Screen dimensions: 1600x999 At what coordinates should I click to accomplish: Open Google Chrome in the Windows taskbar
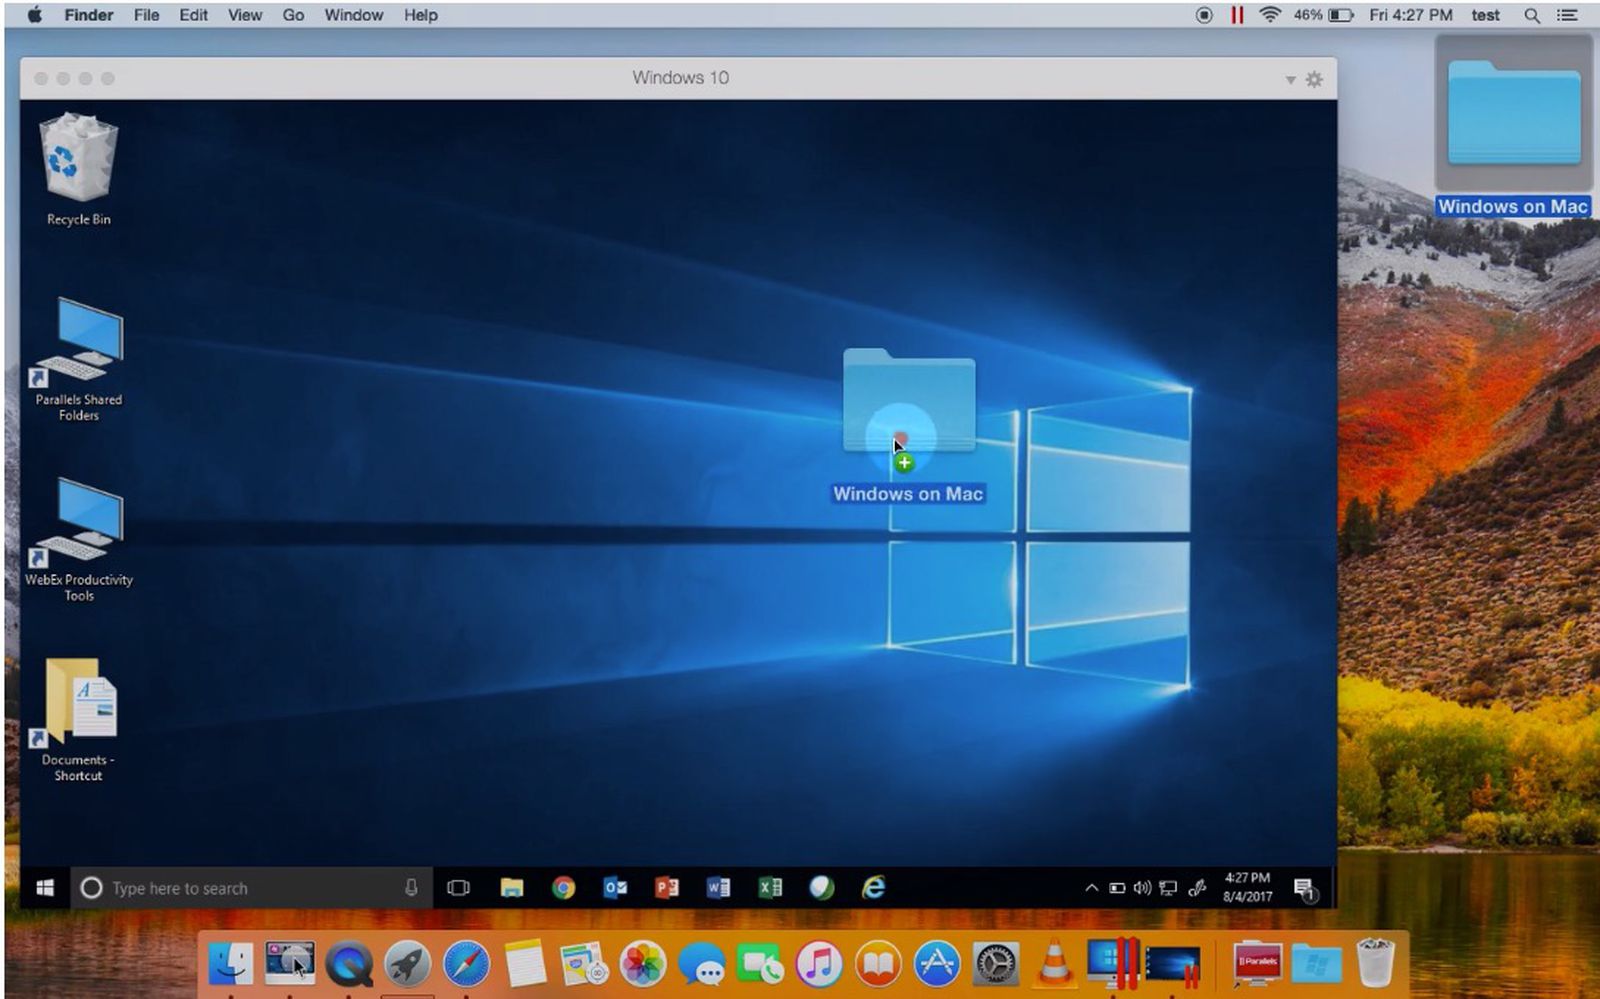[x=564, y=888]
